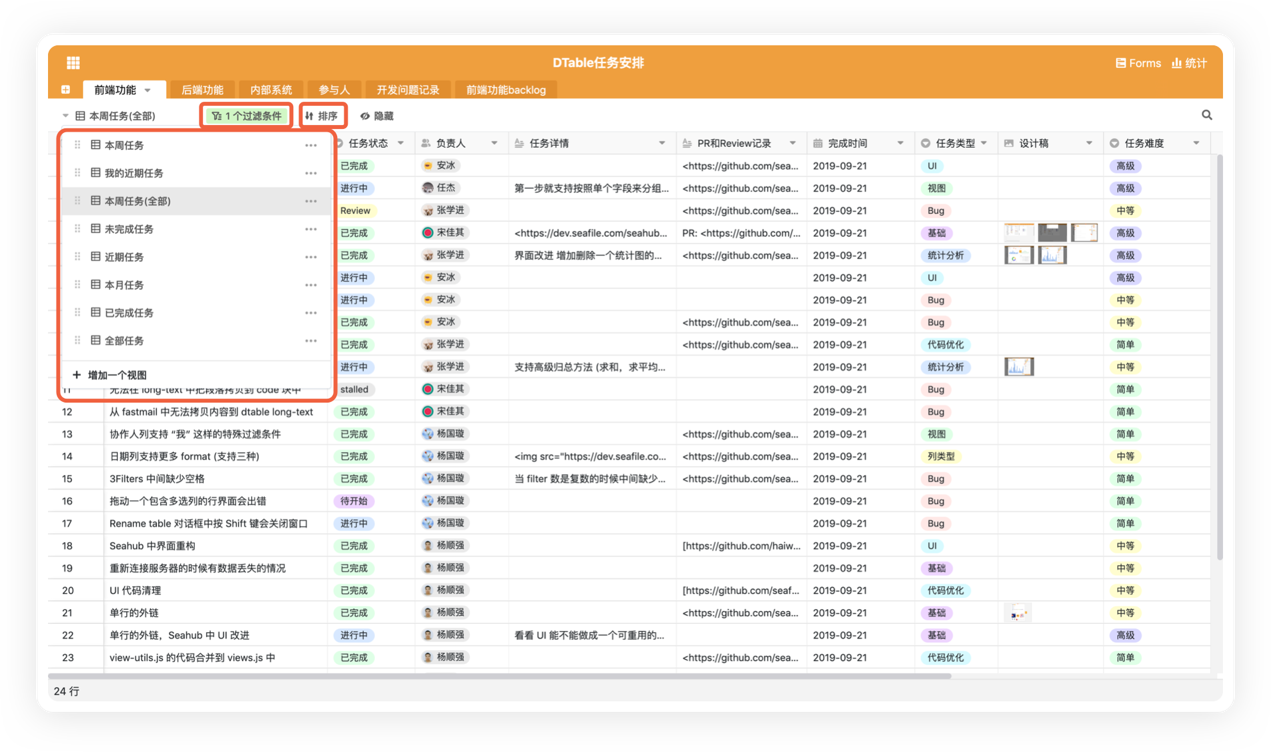Open dropdown arrow on 前端功能 tab

148,91
